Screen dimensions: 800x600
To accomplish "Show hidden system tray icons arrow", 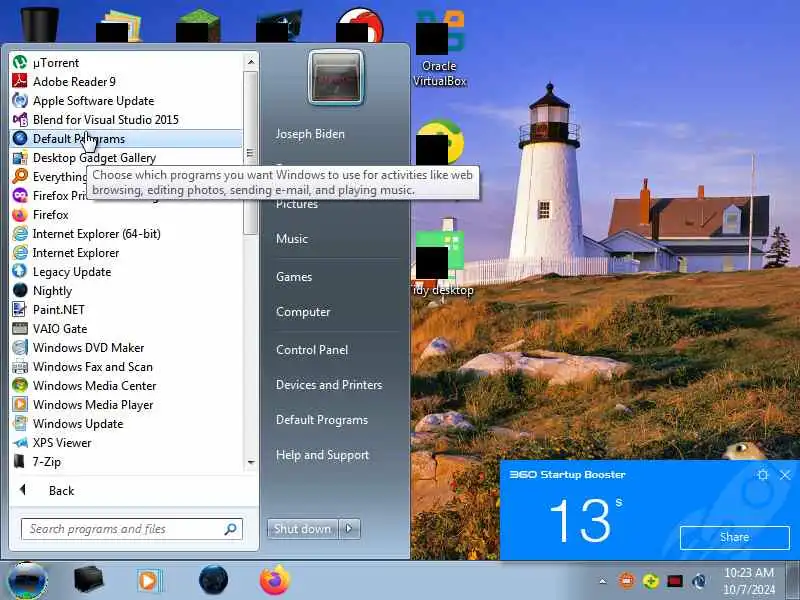I will 603,581.
